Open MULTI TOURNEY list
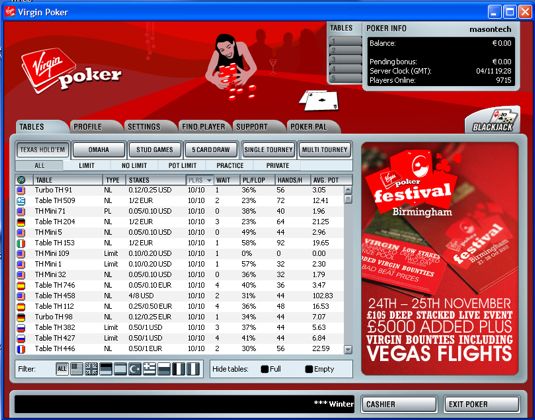Screen dimensions: 535x420 click(x=325, y=150)
